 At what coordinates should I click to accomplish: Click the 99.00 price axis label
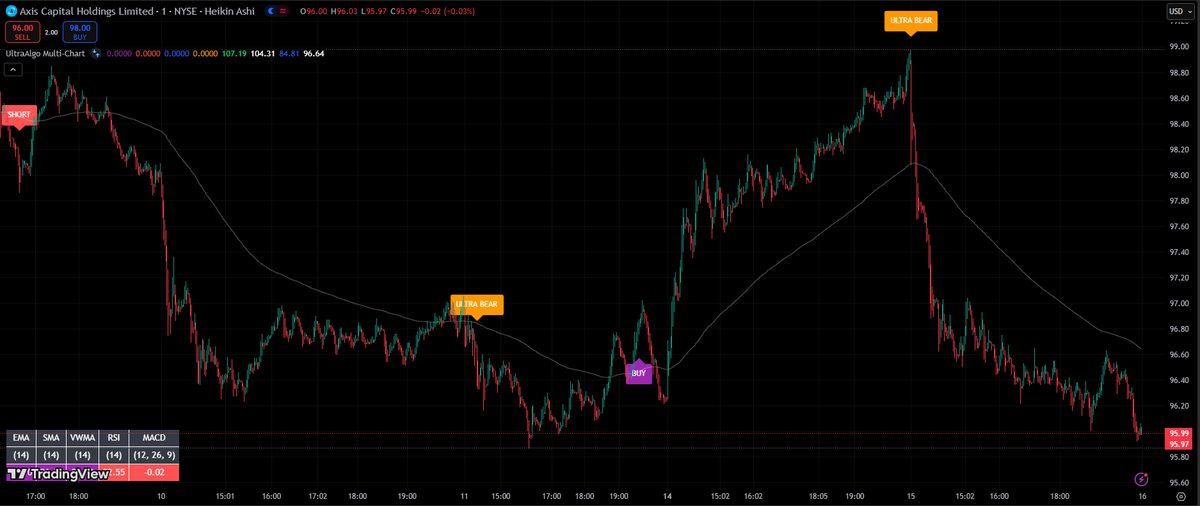[x=1178, y=47]
